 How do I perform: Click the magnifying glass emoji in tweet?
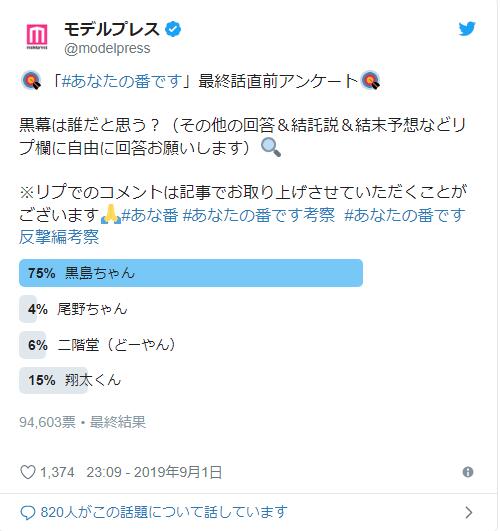[271, 148]
